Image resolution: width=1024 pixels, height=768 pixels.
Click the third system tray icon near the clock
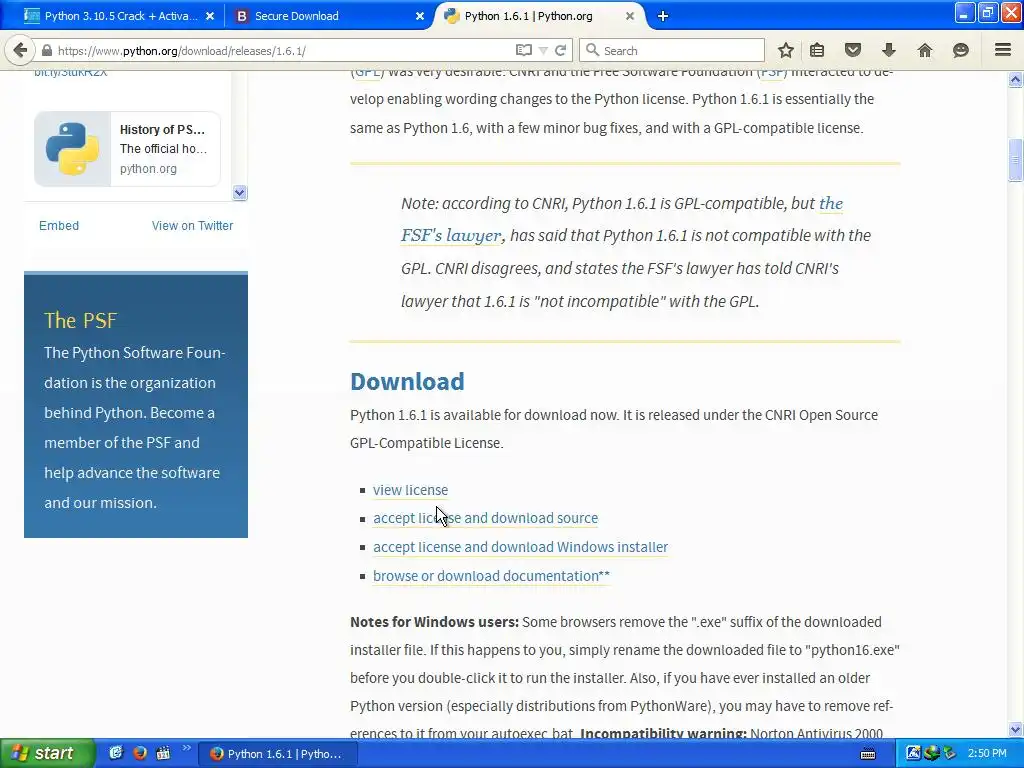949,753
